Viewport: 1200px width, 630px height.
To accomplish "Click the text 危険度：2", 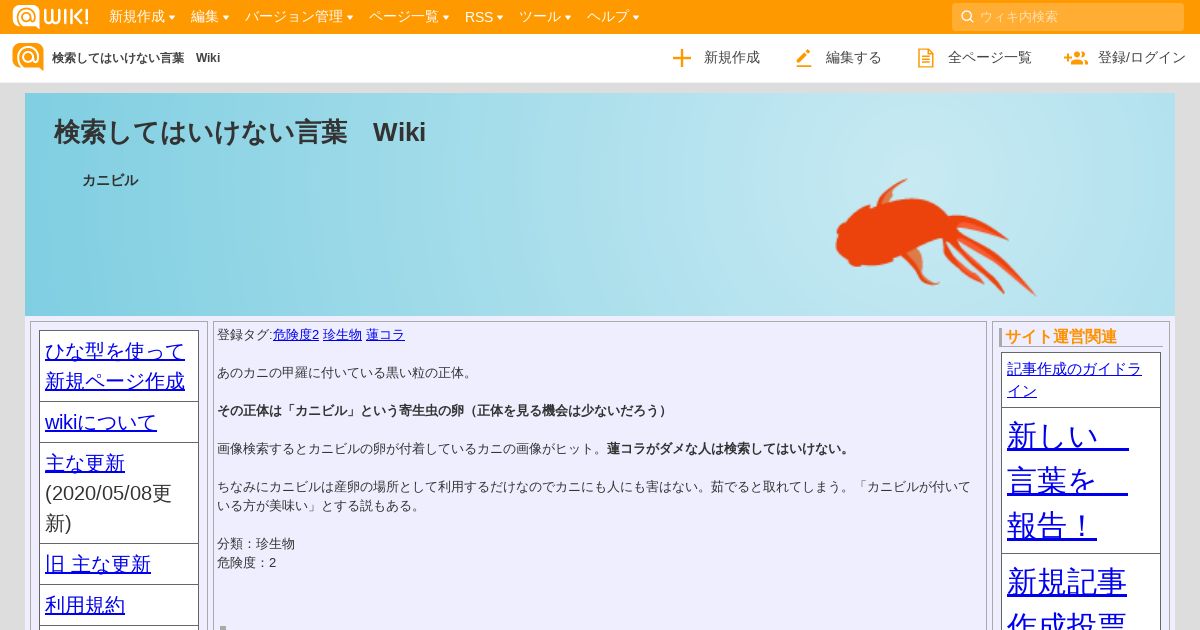I will coord(246,563).
